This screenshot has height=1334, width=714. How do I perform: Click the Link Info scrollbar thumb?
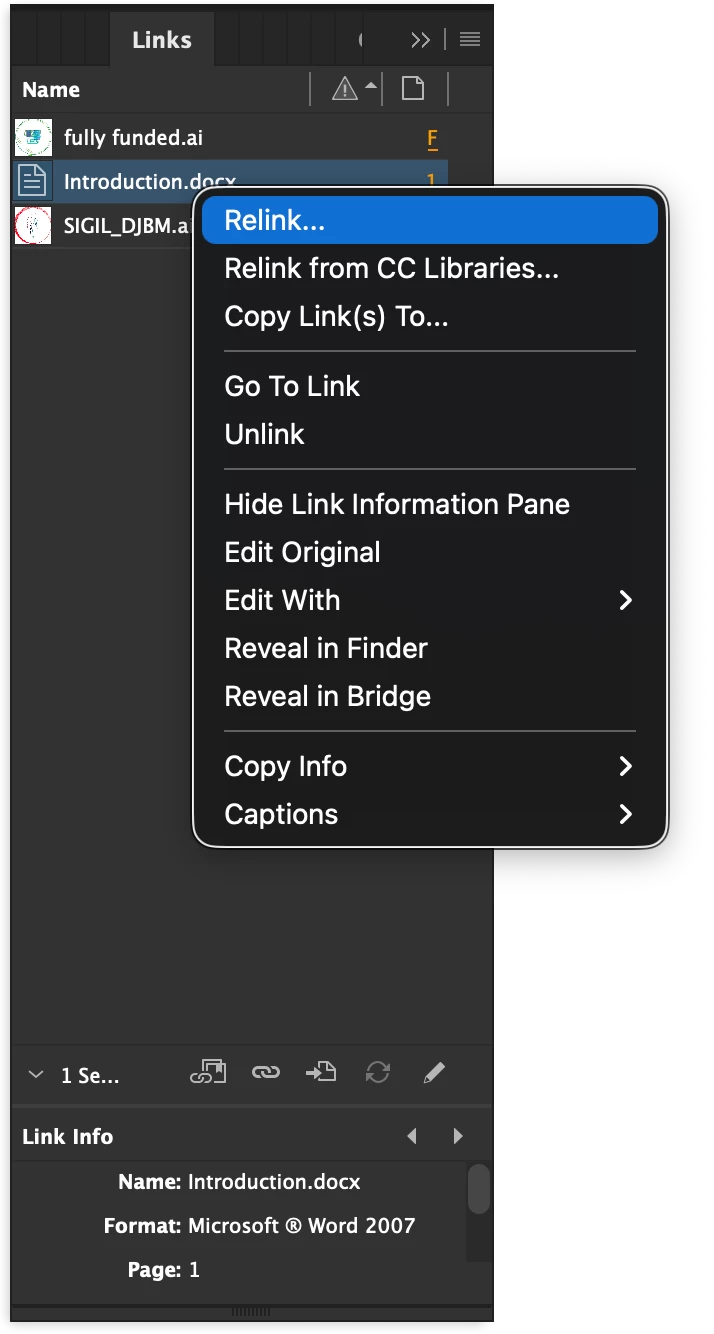[x=479, y=1189]
